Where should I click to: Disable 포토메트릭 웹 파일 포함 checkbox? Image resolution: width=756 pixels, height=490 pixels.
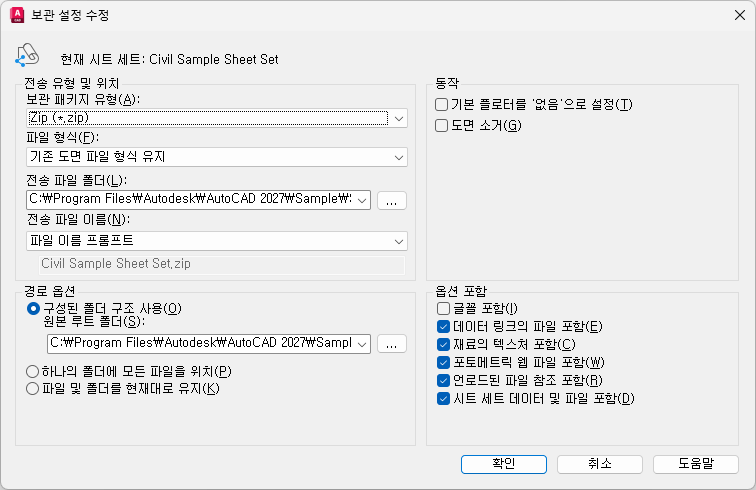(x=443, y=362)
